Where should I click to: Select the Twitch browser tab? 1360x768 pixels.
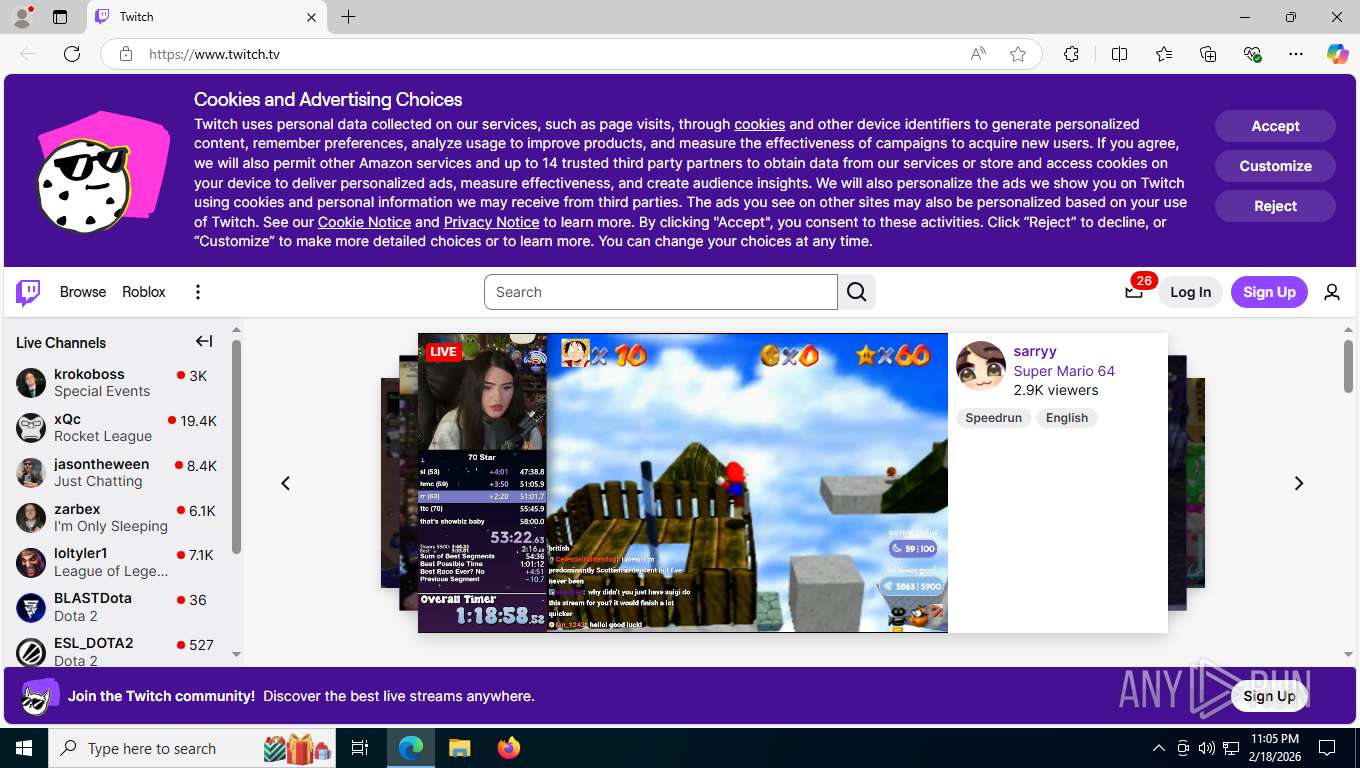(207, 17)
